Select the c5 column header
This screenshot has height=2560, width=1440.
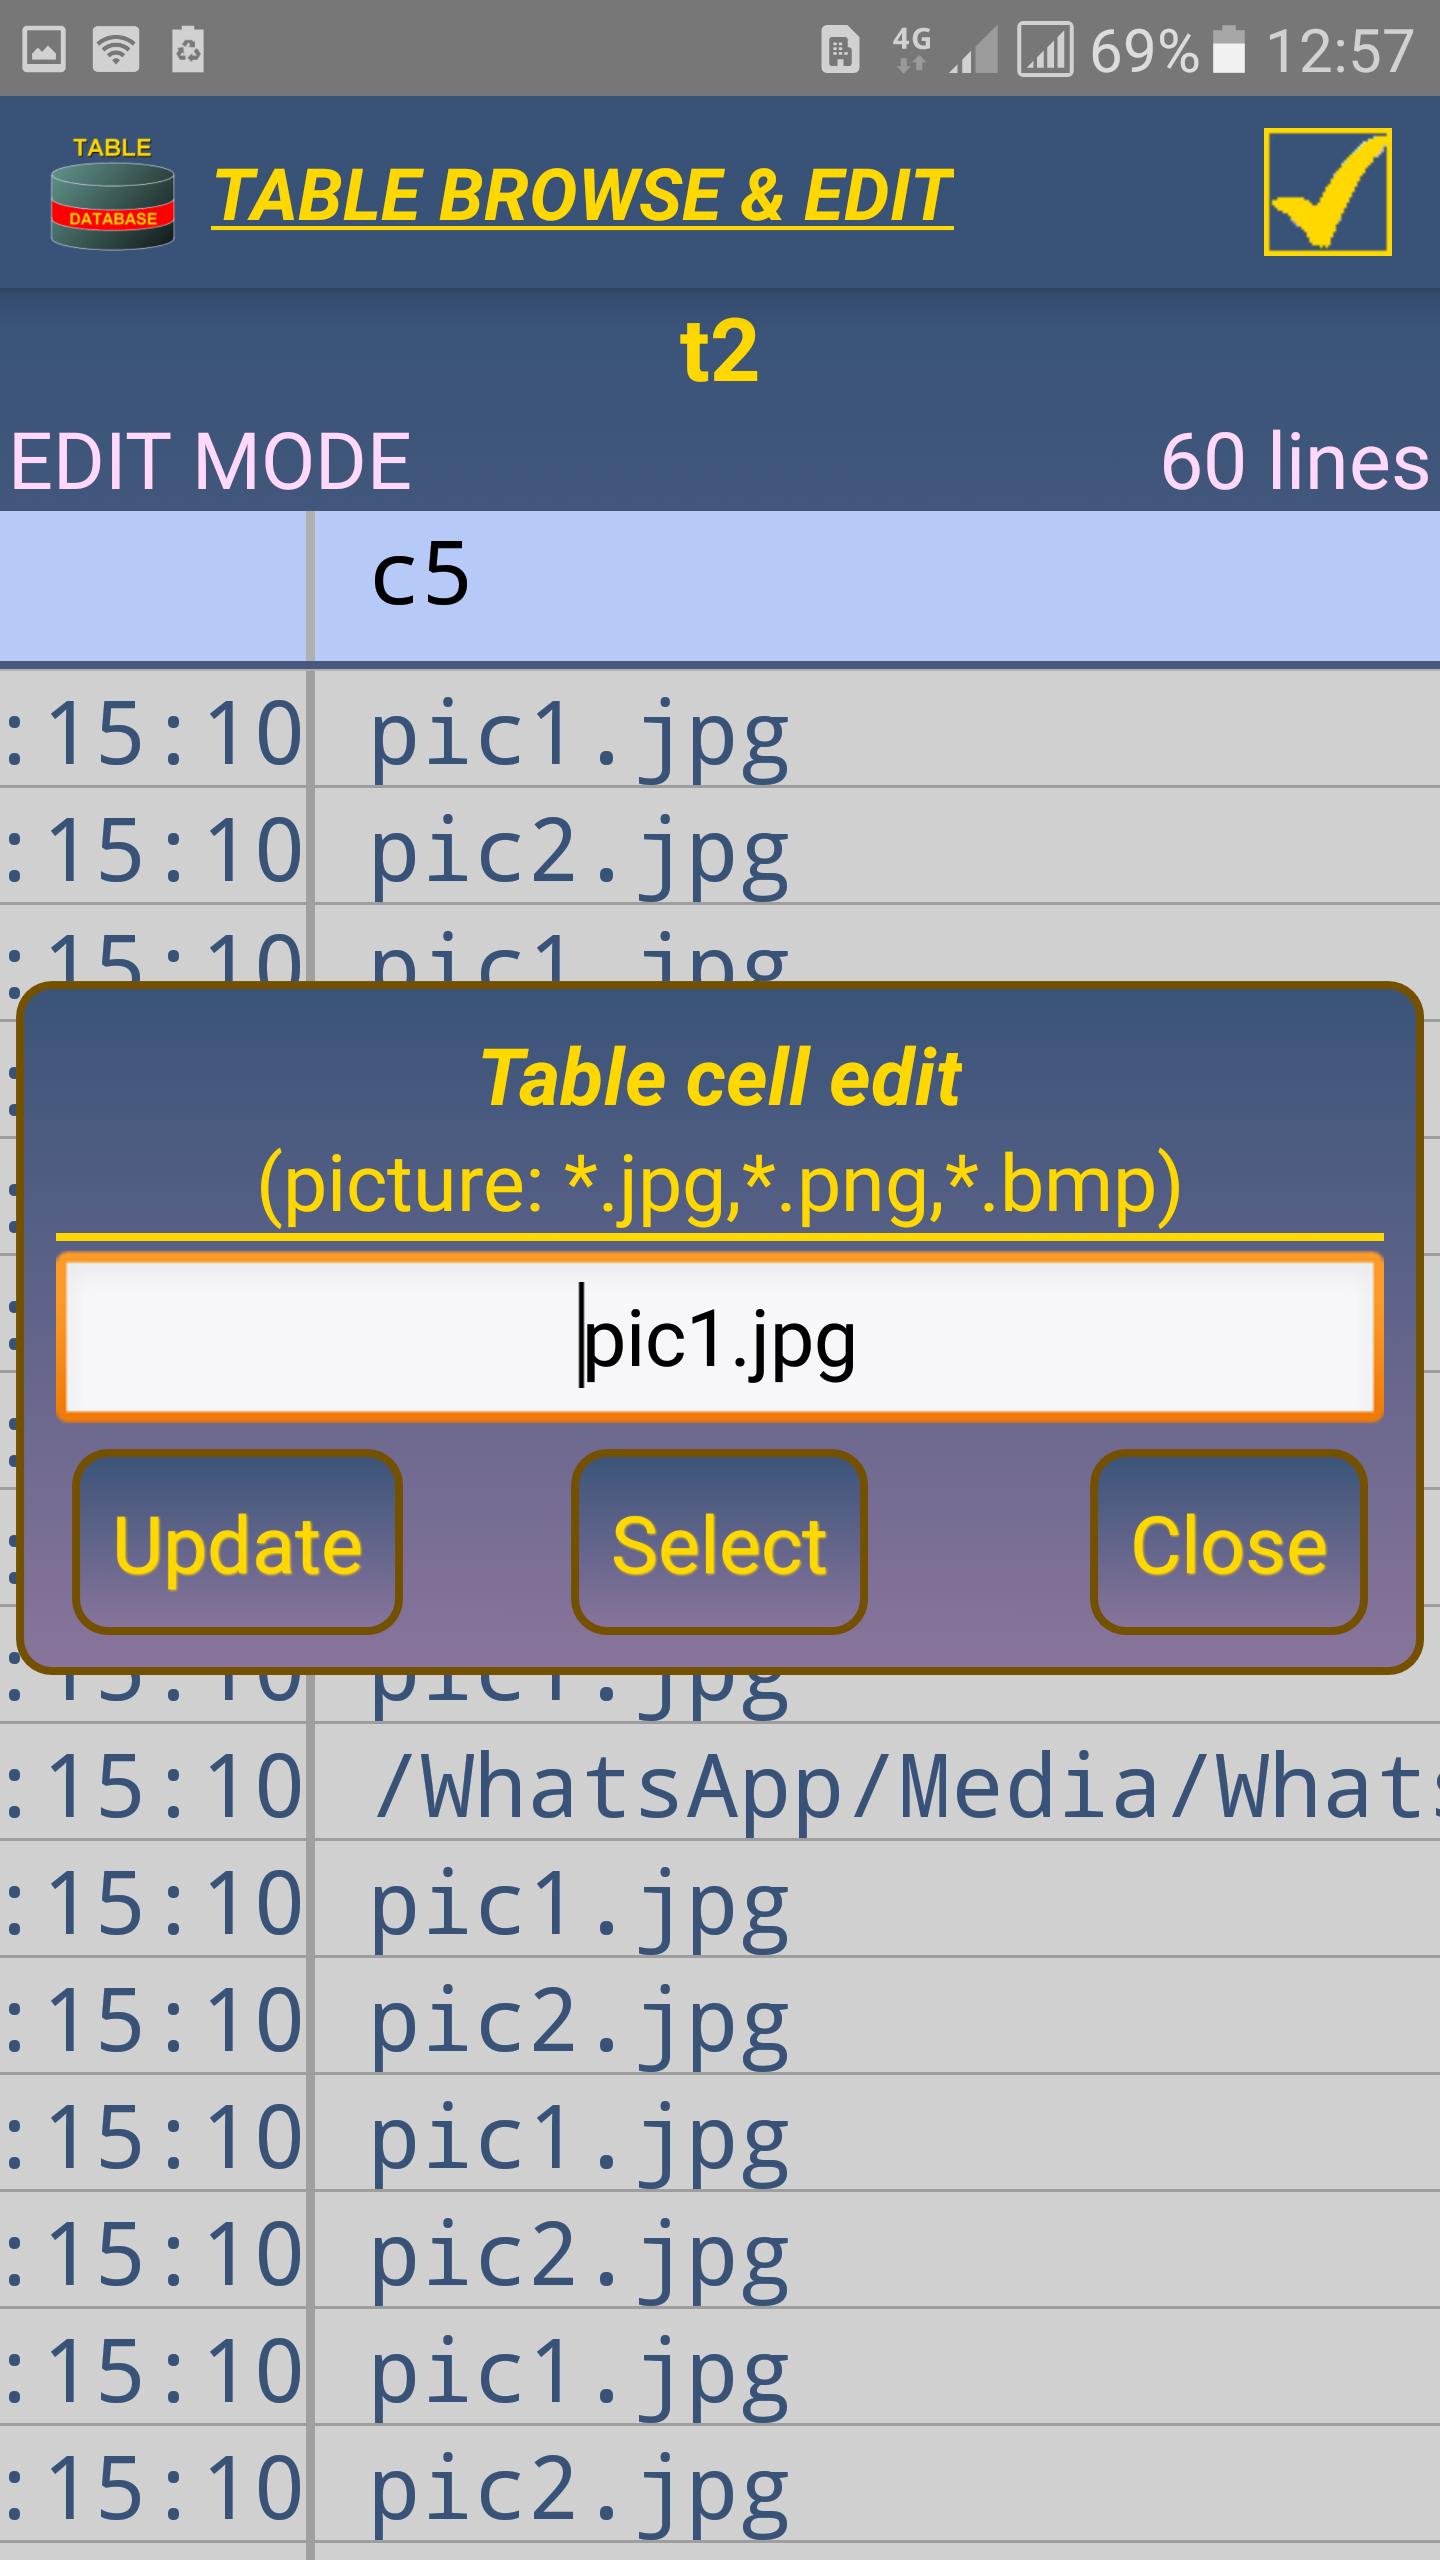tap(420, 577)
